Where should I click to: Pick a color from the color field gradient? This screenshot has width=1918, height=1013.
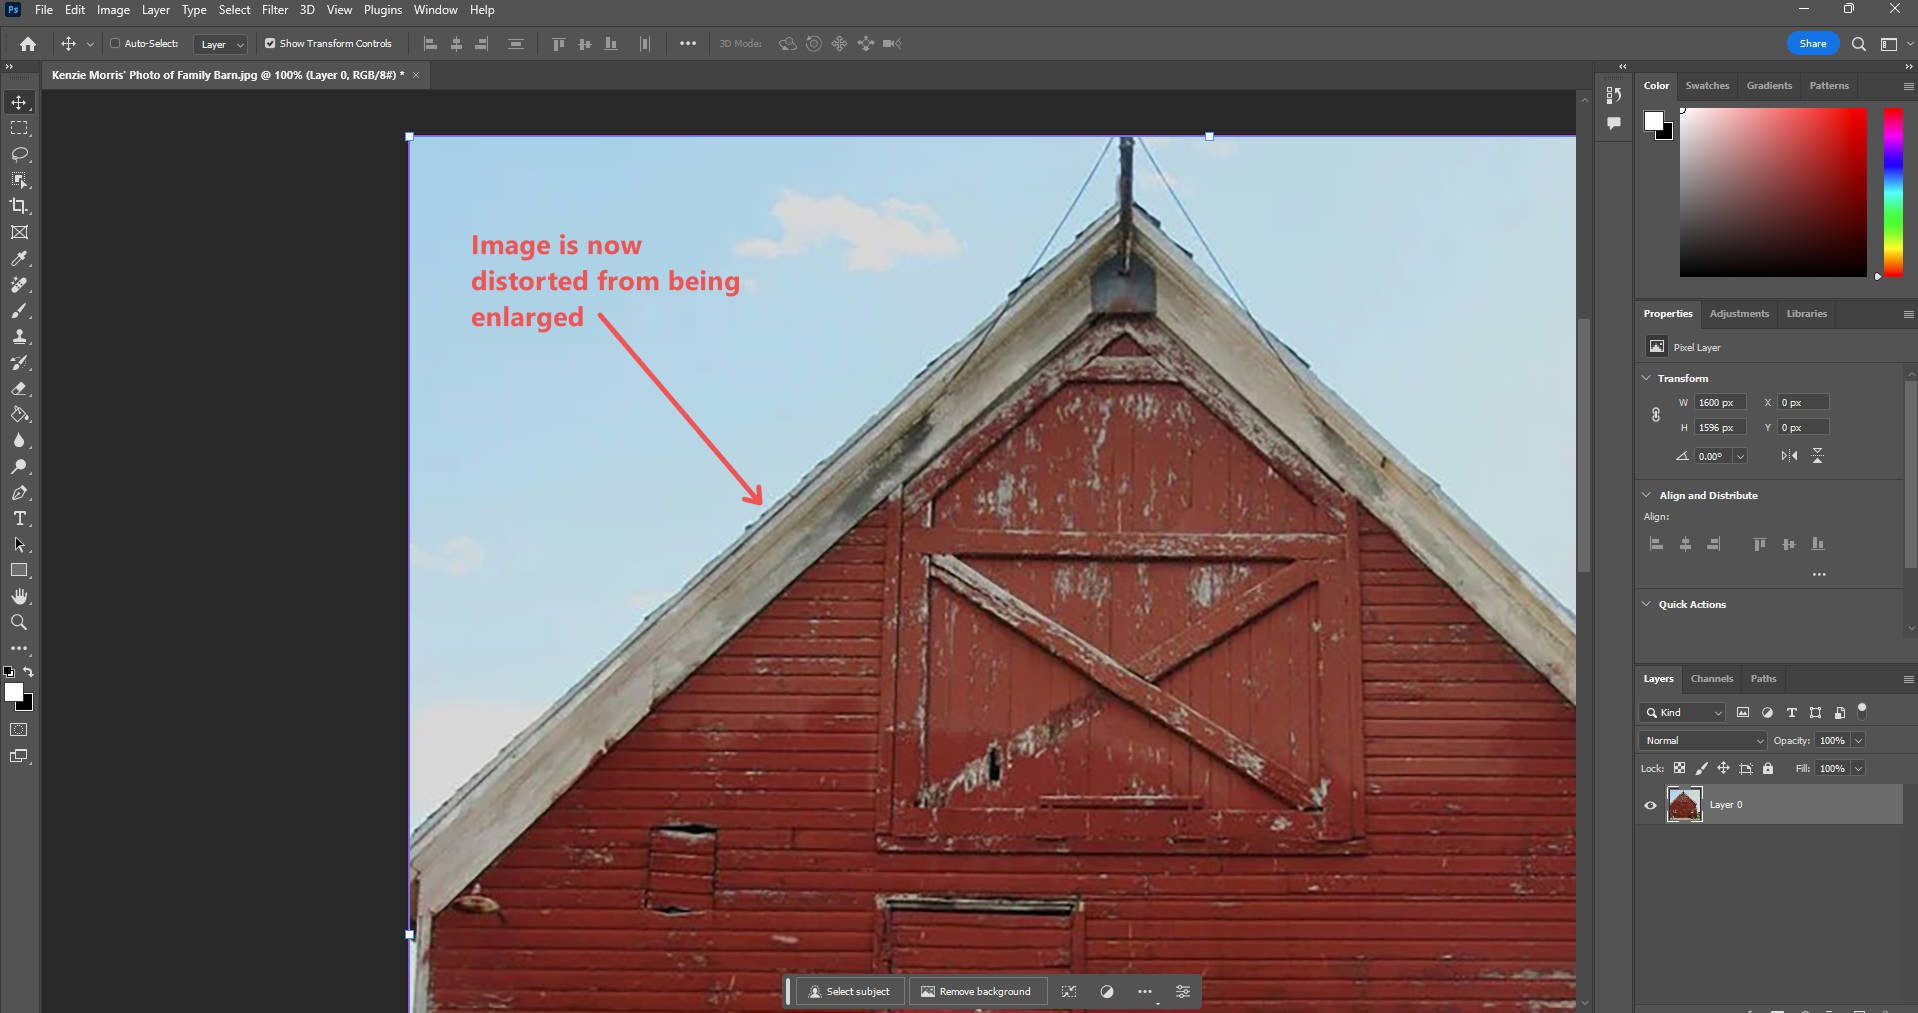point(1775,193)
